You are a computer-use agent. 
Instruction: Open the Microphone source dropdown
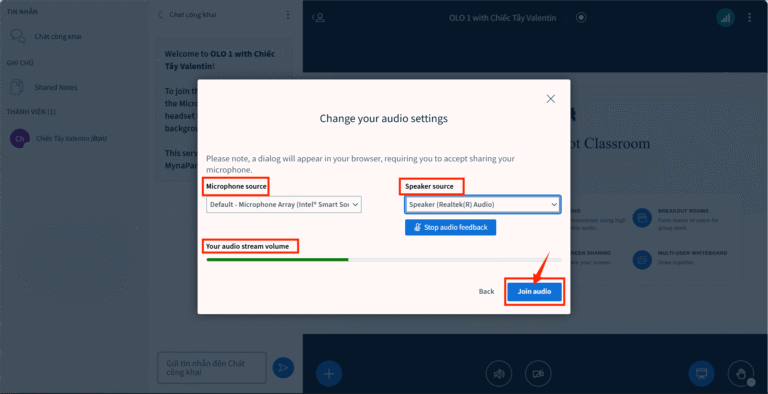tap(284, 204)
